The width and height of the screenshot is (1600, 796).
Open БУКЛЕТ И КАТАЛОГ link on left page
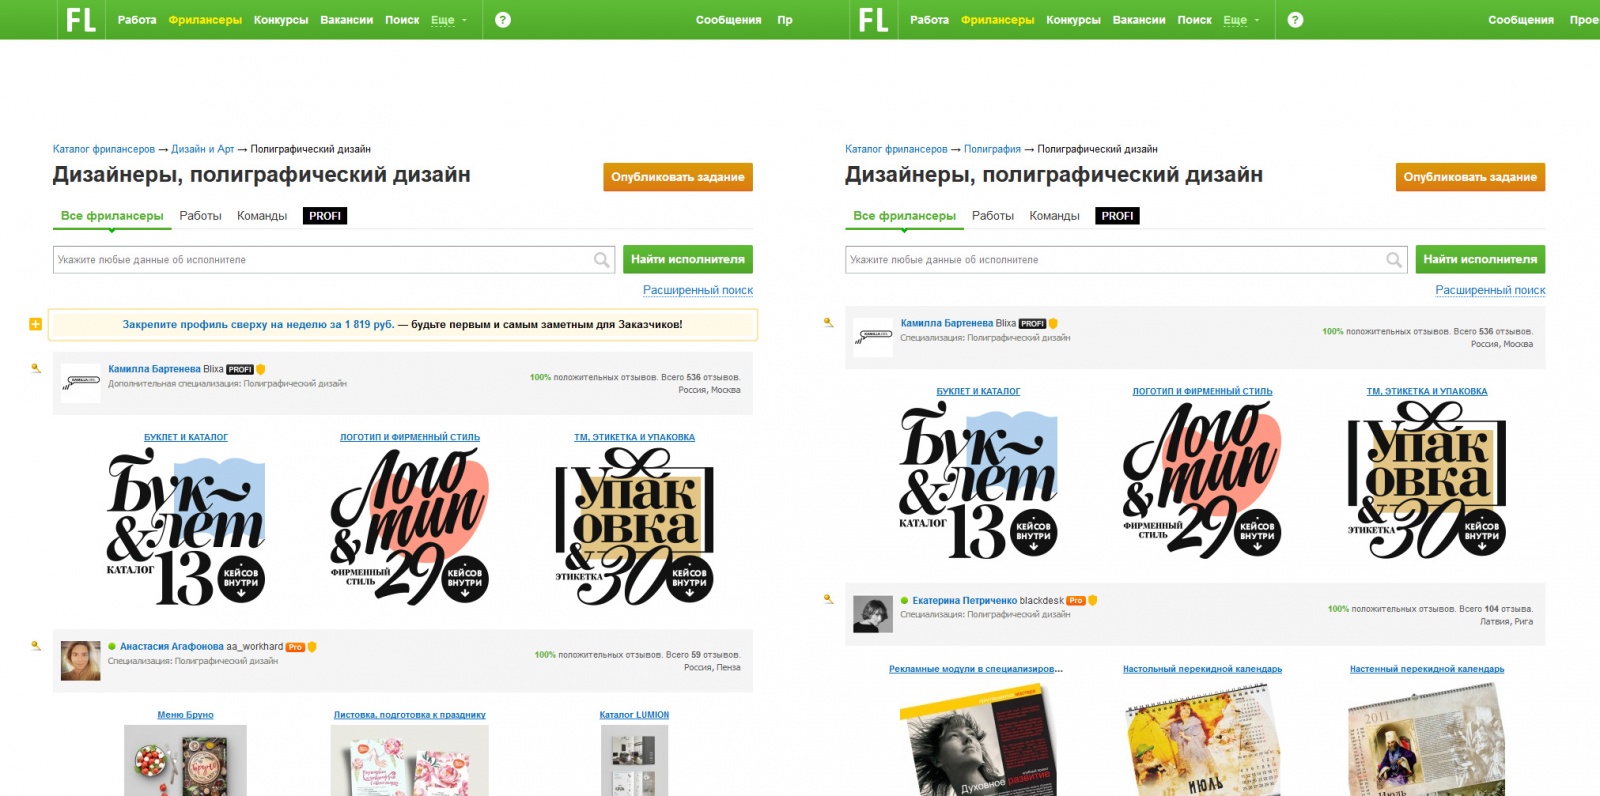186,437
